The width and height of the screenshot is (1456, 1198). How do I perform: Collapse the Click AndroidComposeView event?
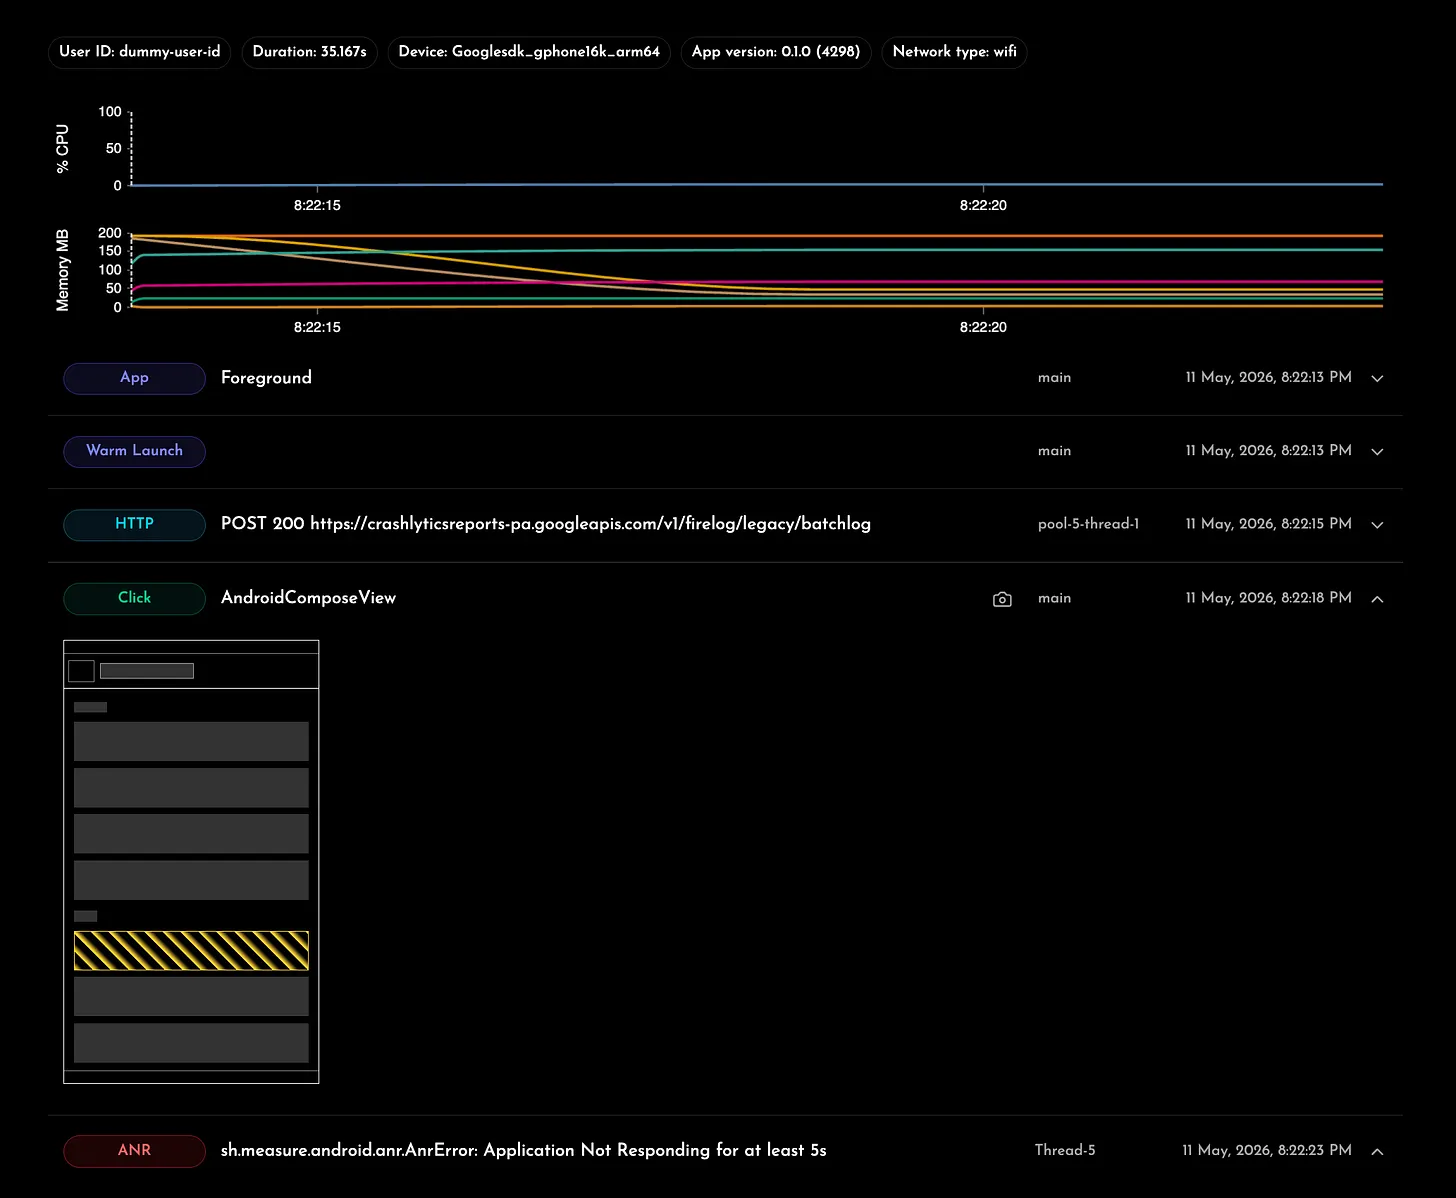click(1377, 599)
